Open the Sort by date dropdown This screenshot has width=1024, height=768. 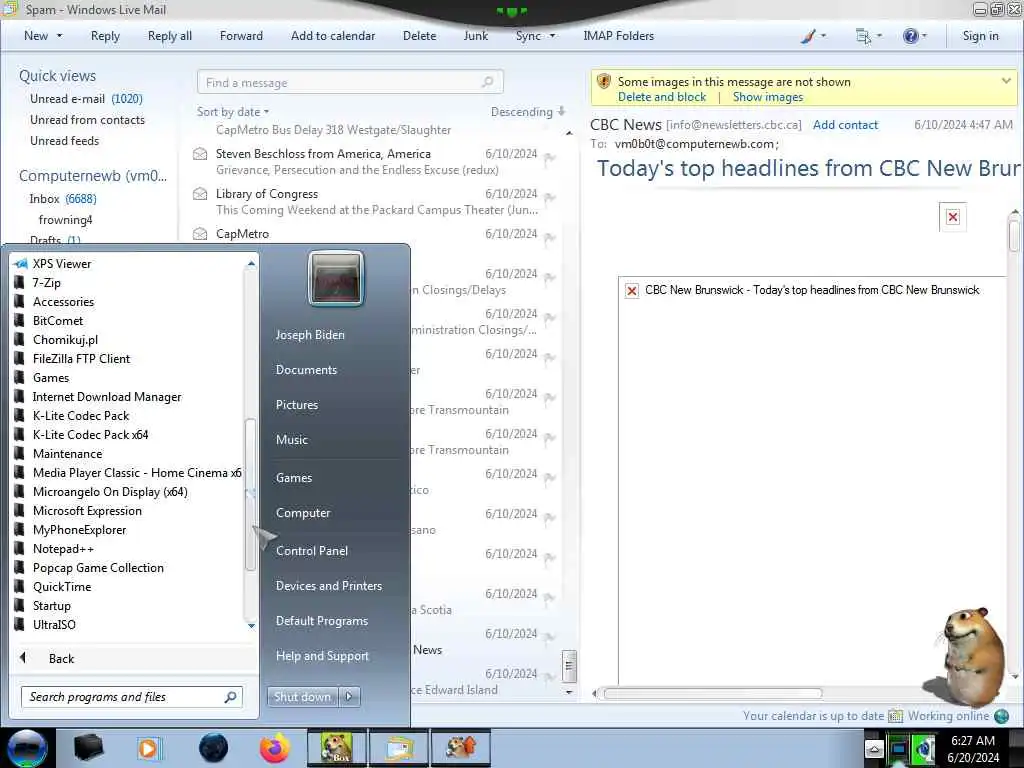[233, 112]
